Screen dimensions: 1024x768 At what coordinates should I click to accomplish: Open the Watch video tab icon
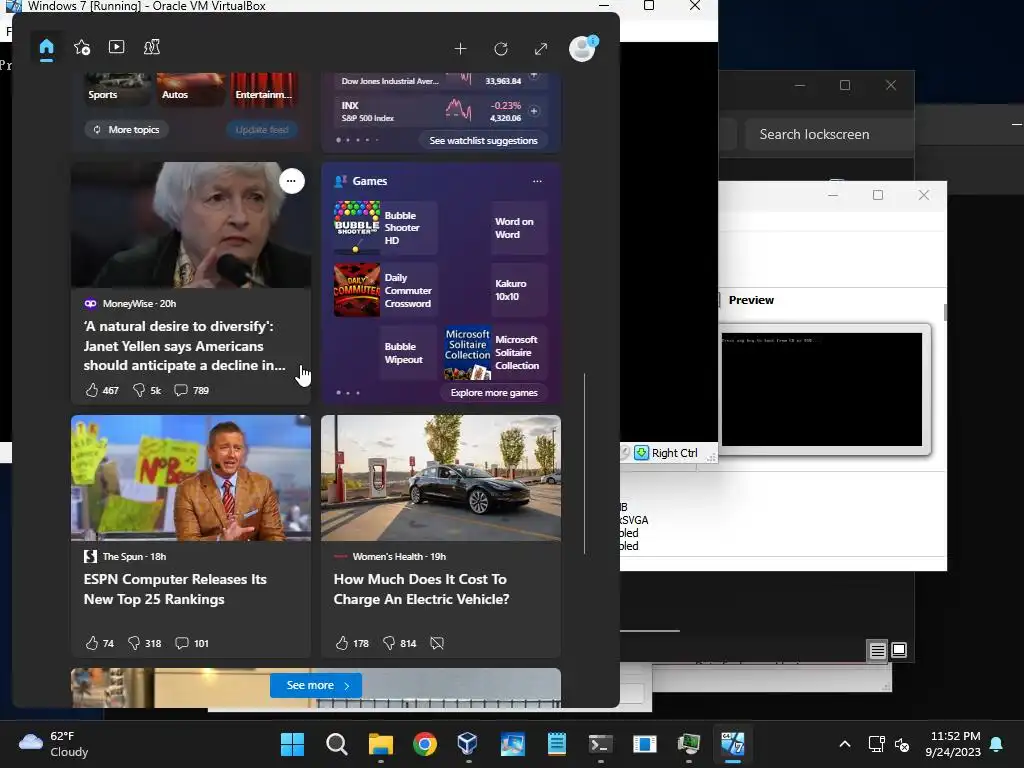pyautogui.click(x=116, y=47)
